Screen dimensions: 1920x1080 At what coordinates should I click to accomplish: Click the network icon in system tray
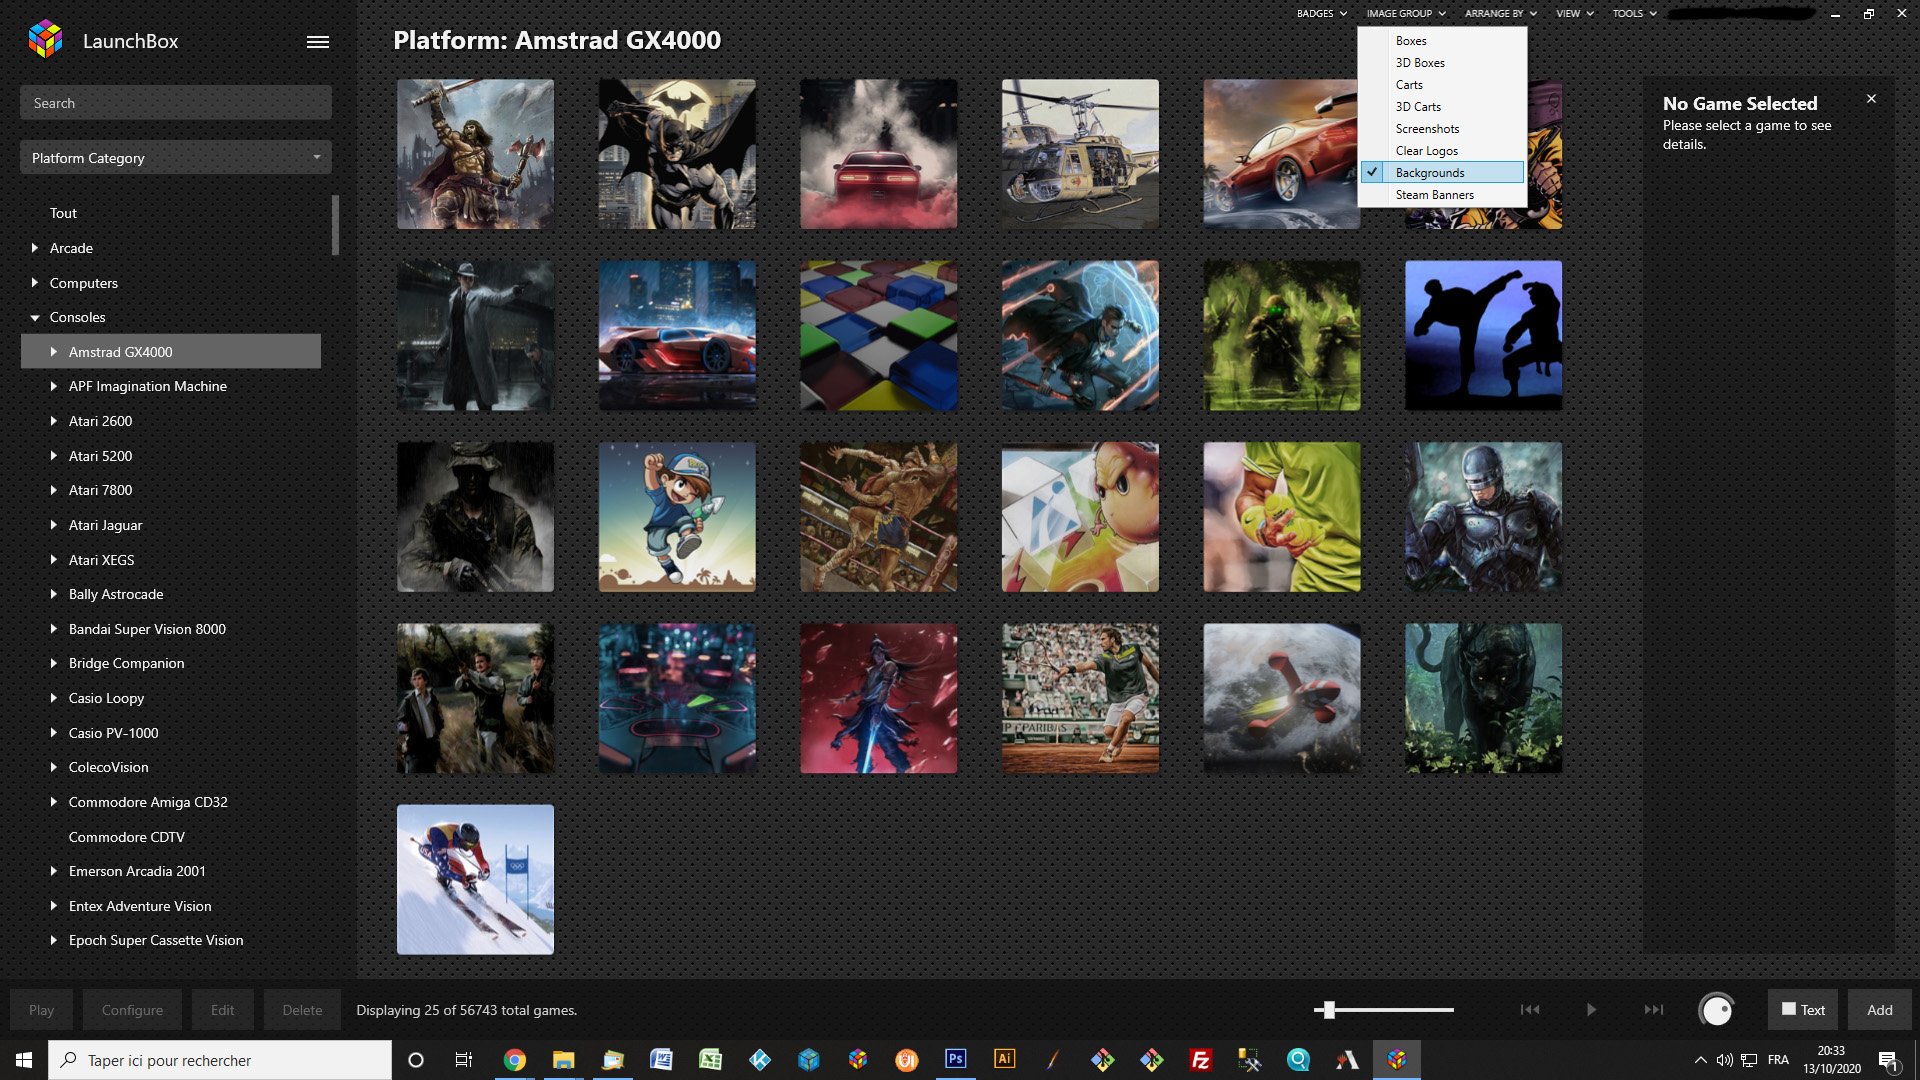[1749, 1060]
